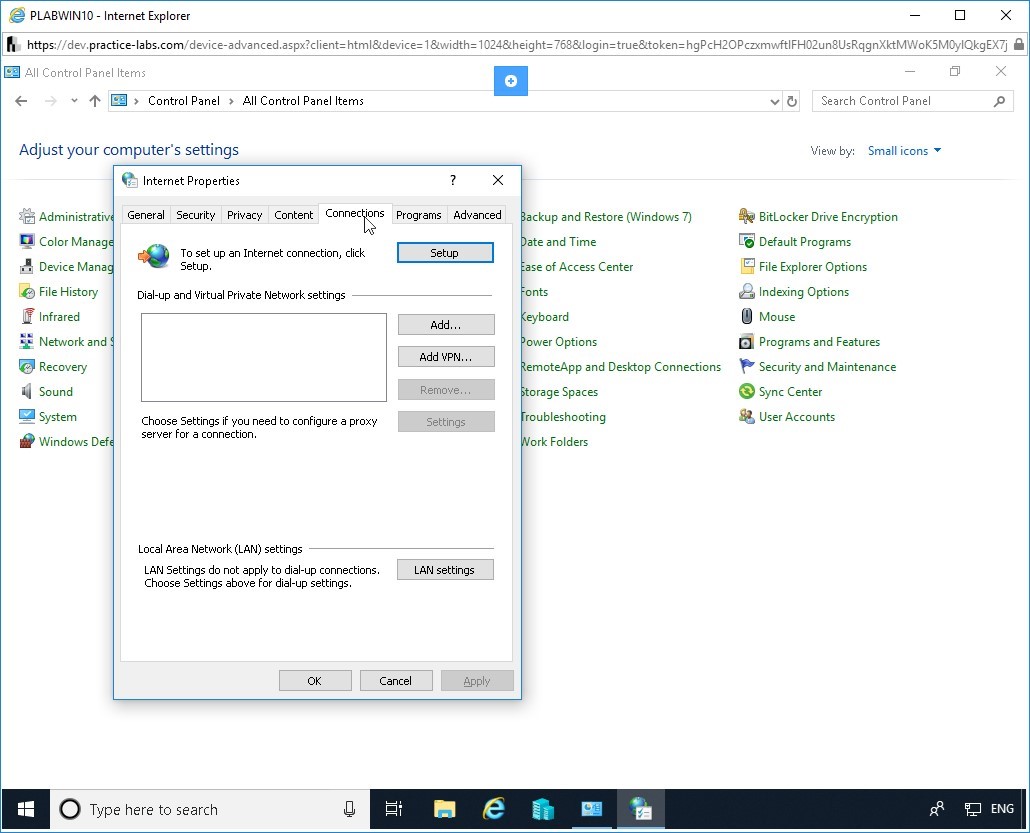This screenshot has height=833, width=1030.
Task: Click the Cortana microphone icon
Action: tap(349, 809)
